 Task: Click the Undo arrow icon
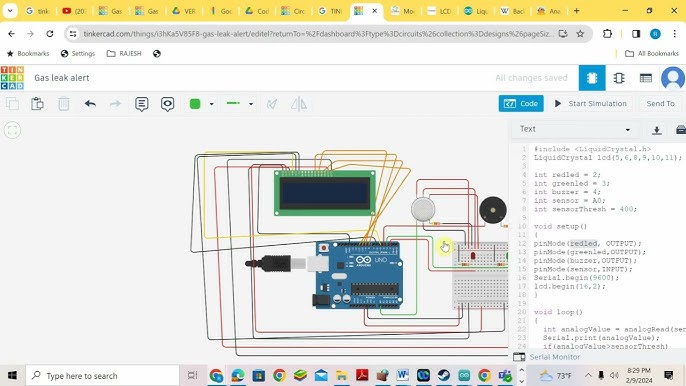[x=90, y=104]
